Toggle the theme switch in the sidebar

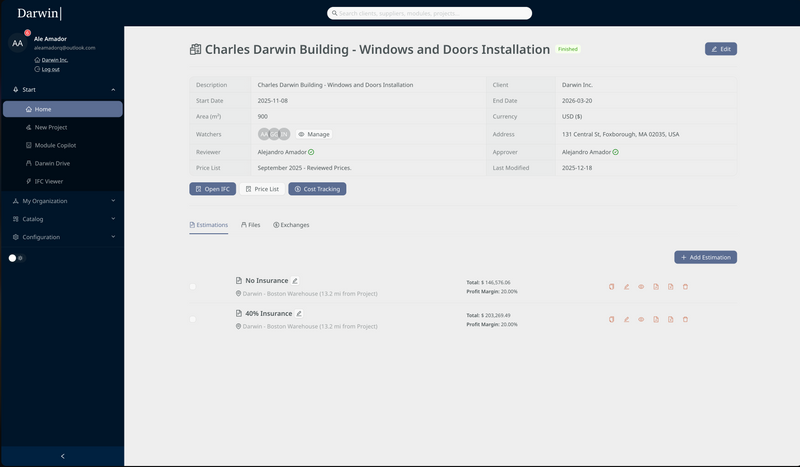16,258
